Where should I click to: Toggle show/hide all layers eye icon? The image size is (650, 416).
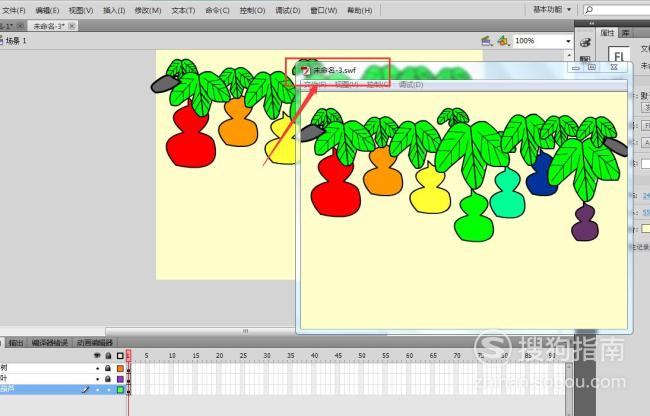[x=97, y=356]
